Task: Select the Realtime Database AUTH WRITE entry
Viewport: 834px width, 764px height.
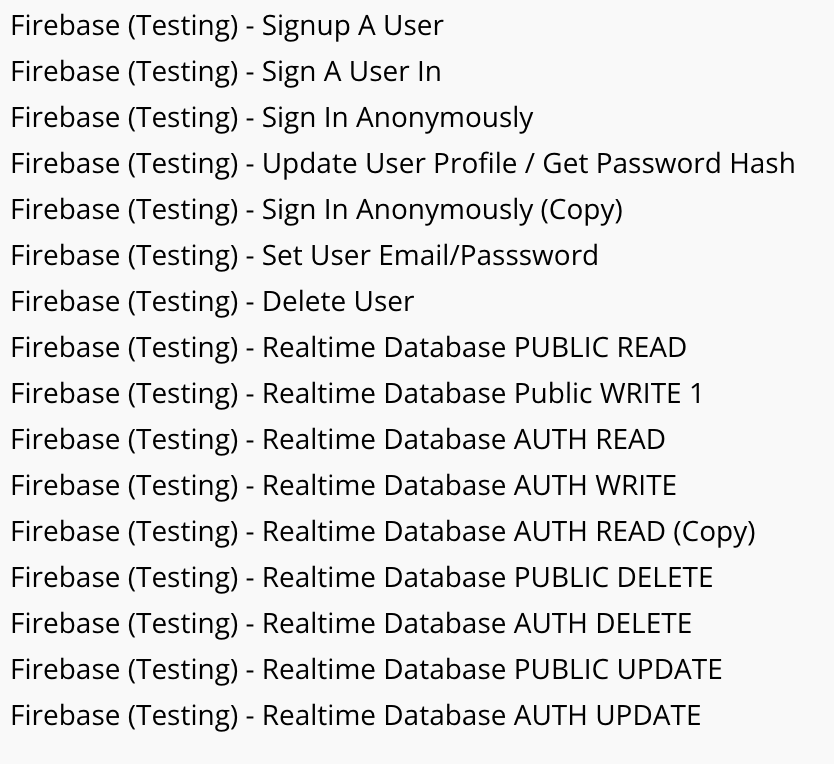Action: (x=343, y=486)
